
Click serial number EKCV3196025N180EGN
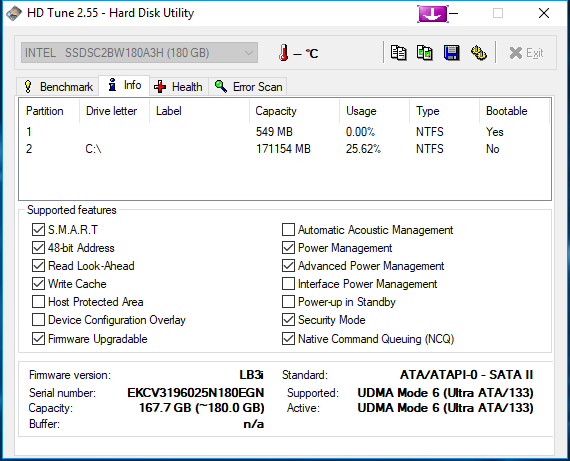point(196,393)
